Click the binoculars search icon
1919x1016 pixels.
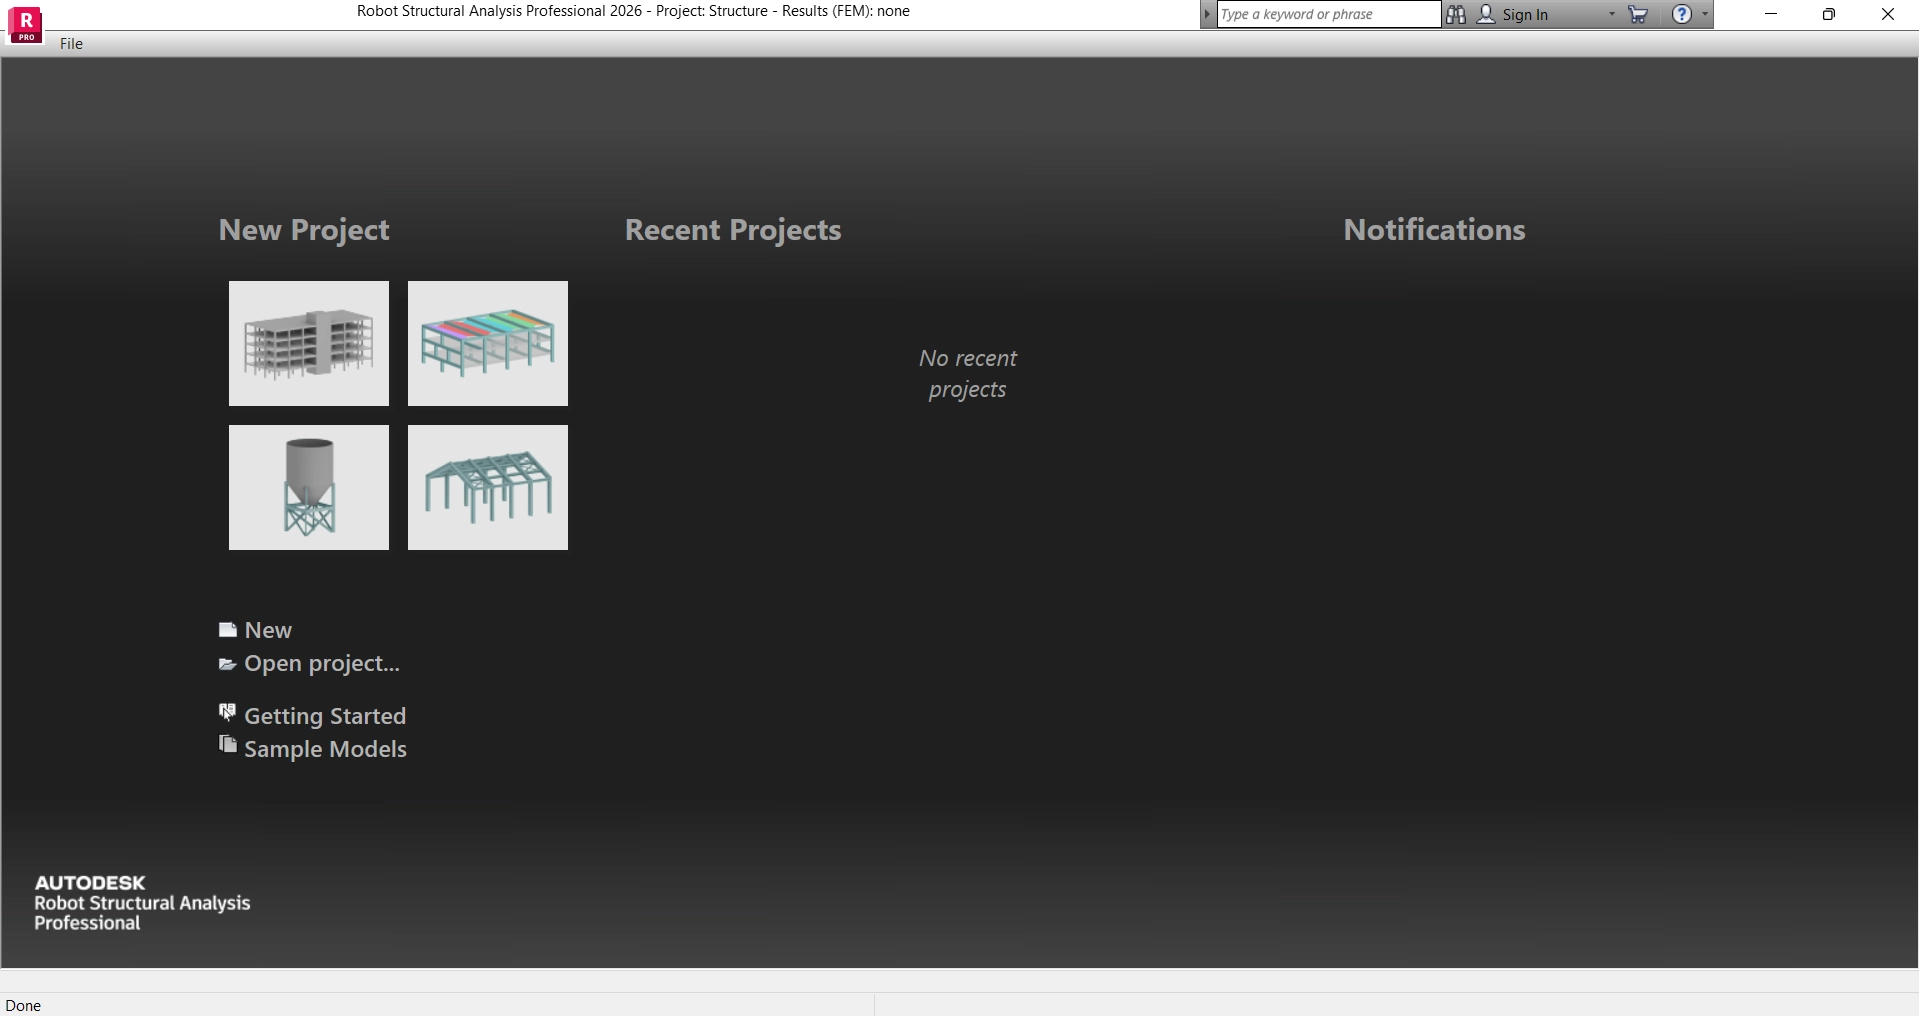(x=1456, y=14)
